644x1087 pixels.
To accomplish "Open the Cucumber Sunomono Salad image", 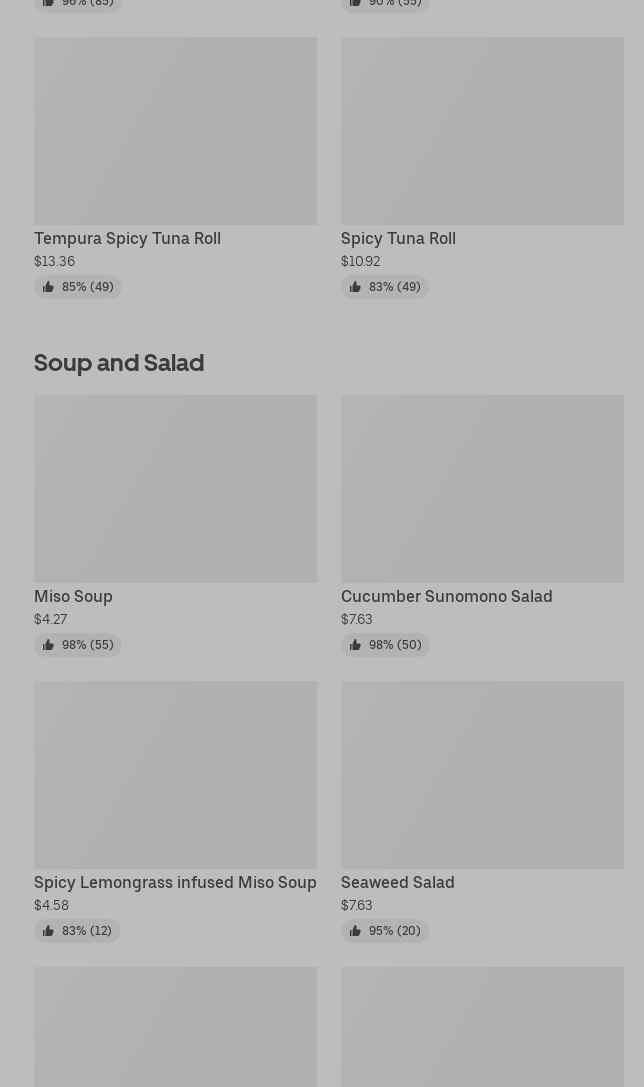I will [x=482, y=488].
